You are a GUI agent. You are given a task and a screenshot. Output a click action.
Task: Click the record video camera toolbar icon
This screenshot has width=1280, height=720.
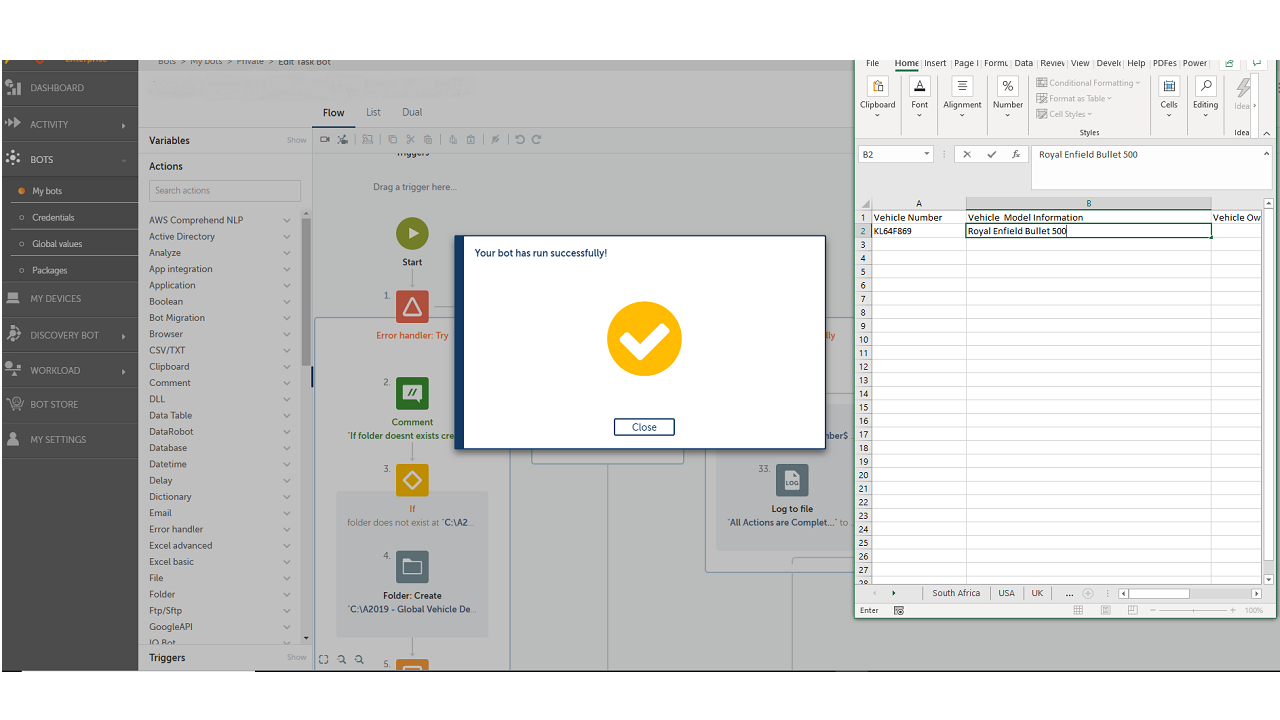click(x=325, y=140)
